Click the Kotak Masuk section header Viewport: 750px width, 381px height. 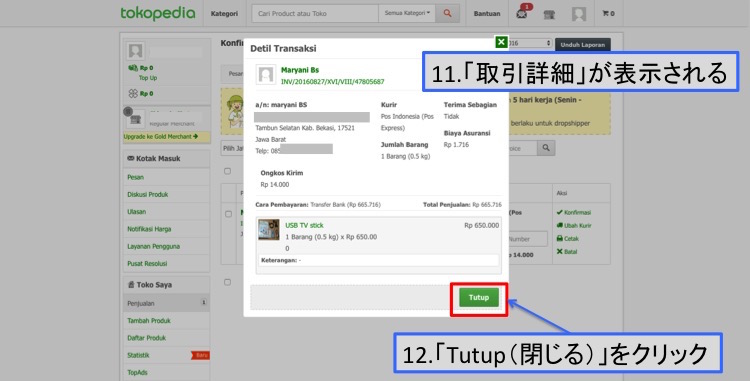pyautogui.click(x=166, y=159)
